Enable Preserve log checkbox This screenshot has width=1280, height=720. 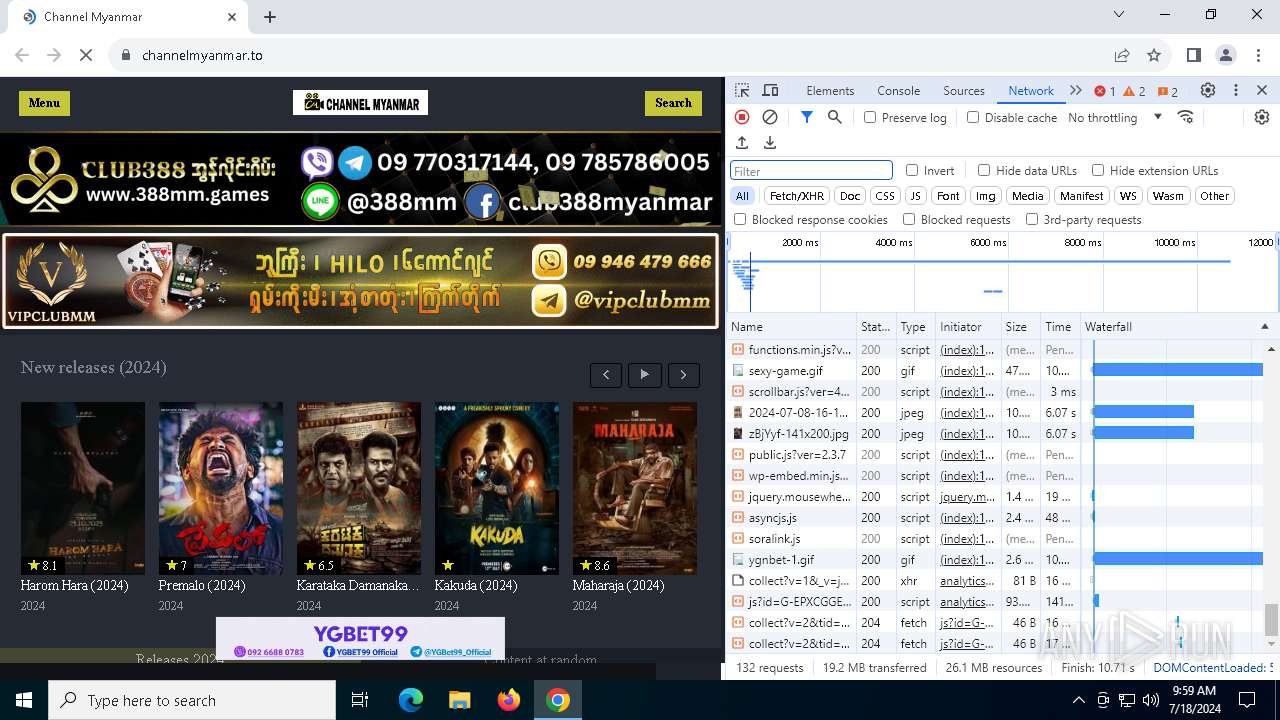870,117
